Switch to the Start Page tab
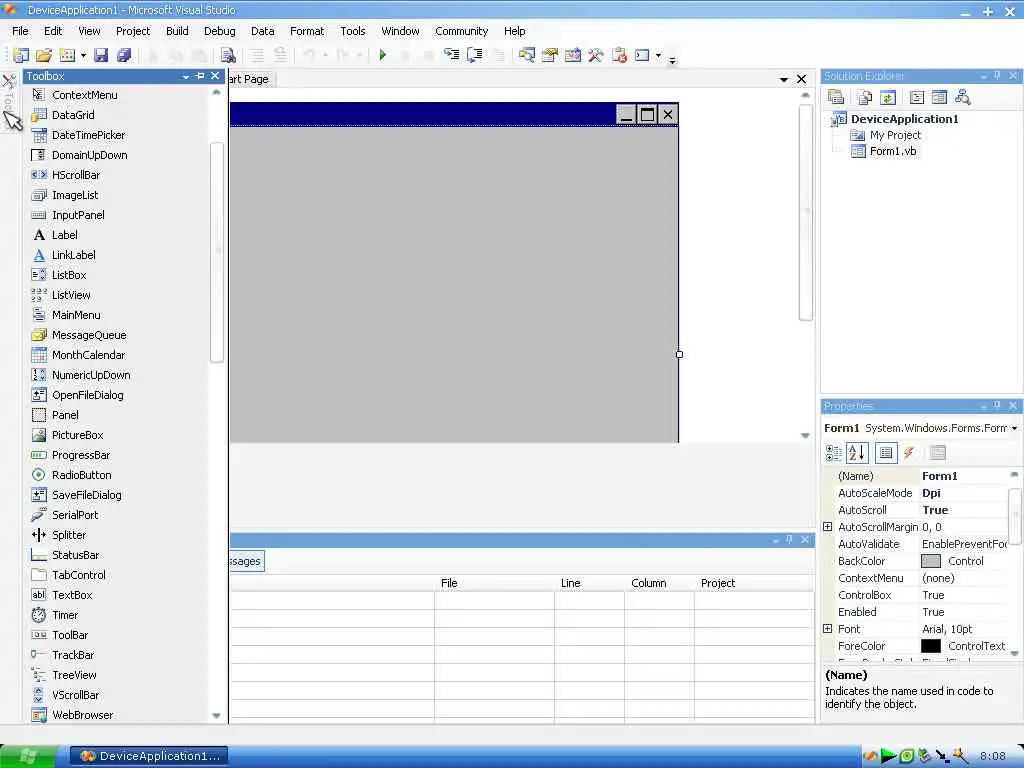This screenshot has height=768, width=1024. [252, 79]
